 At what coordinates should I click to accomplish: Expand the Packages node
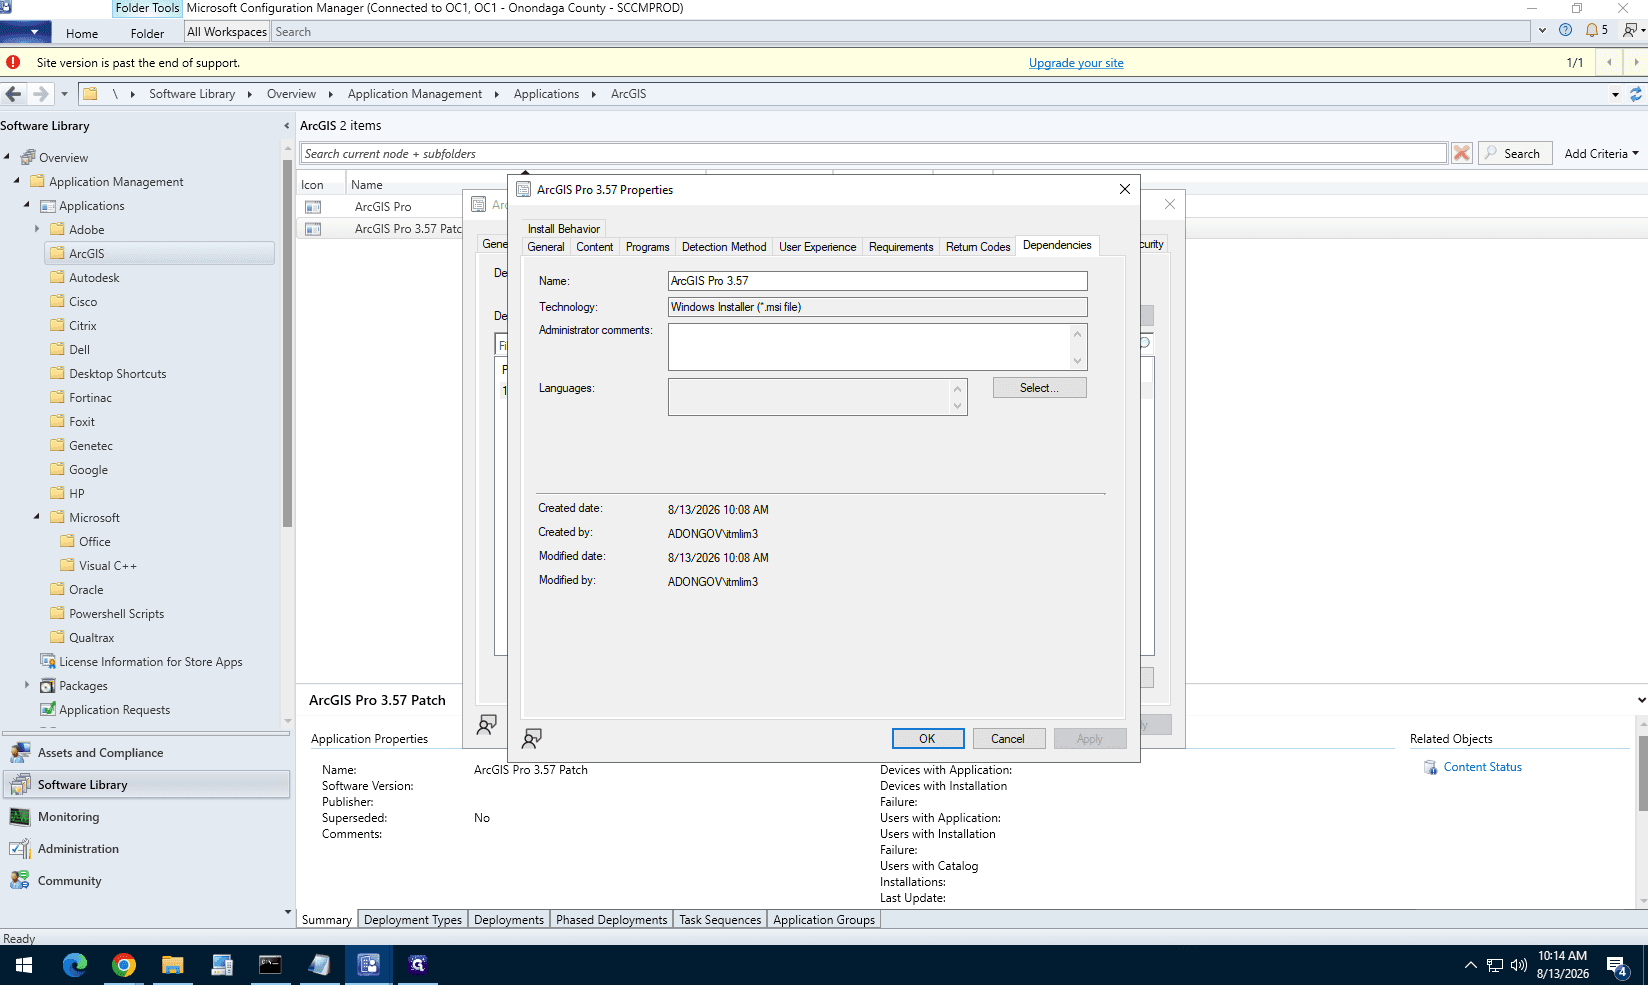click(x=27, y=685)
